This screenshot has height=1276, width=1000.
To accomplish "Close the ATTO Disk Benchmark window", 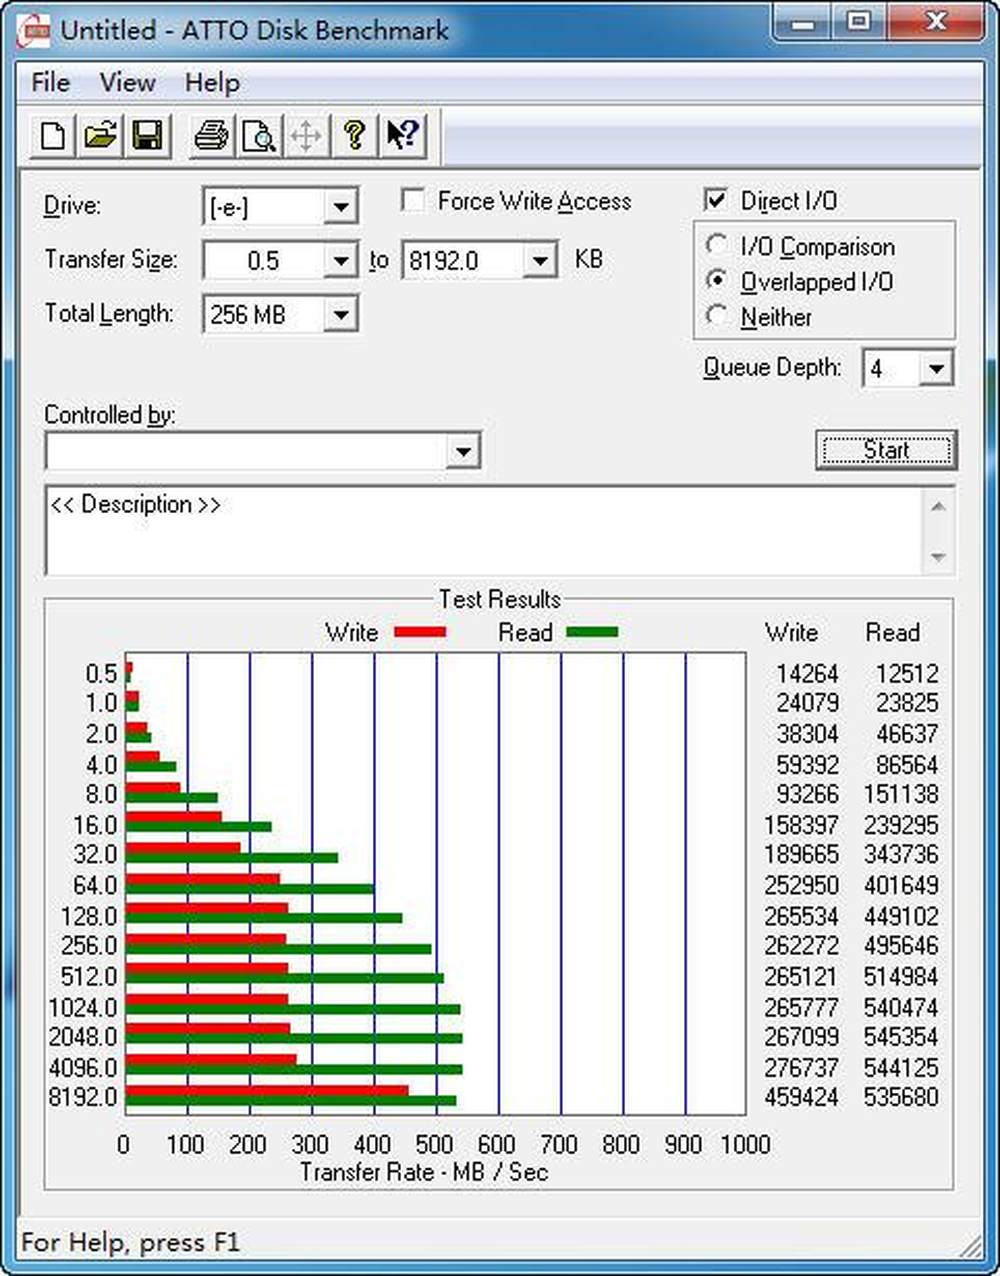I will (x=935, y=24).
